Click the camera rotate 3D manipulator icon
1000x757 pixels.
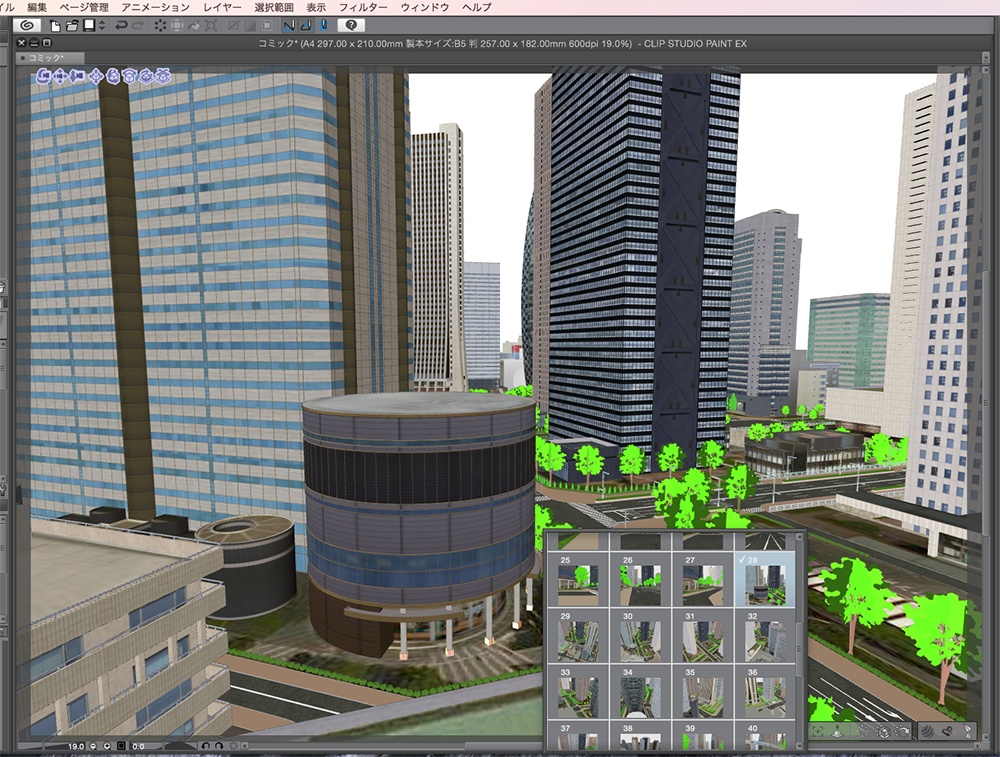click(43, 77)
